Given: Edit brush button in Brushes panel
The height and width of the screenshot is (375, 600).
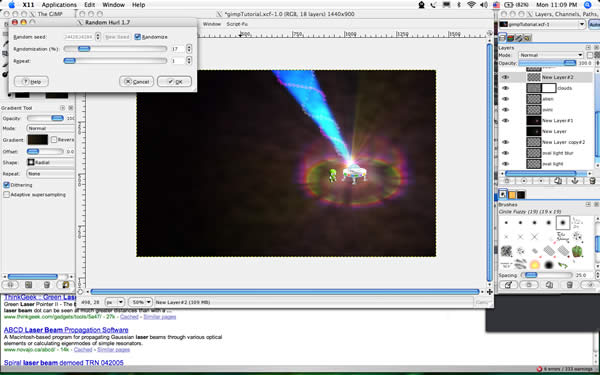Looking at the screenshot, I should 509,285.
